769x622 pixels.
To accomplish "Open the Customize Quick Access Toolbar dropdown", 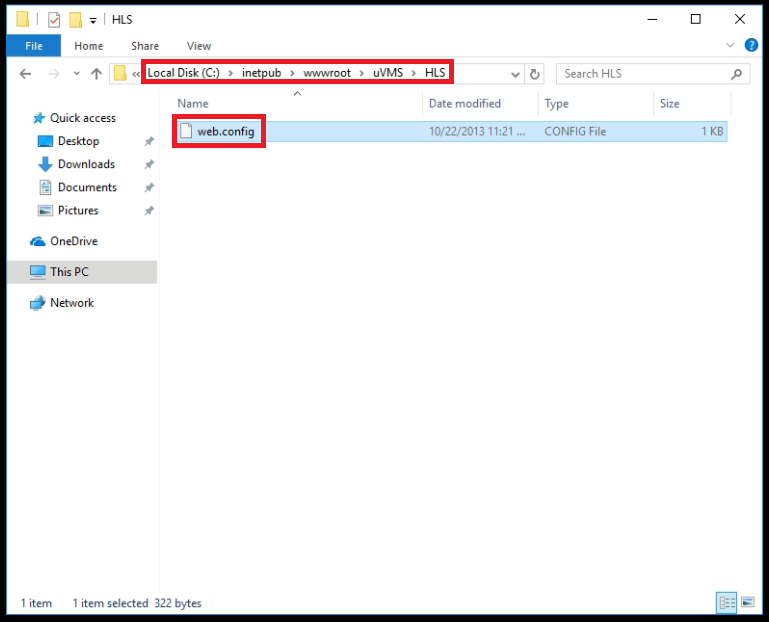I will pos(93,21).
